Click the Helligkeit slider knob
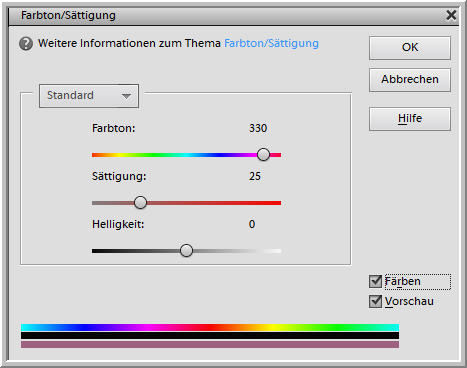 [186, 251]
